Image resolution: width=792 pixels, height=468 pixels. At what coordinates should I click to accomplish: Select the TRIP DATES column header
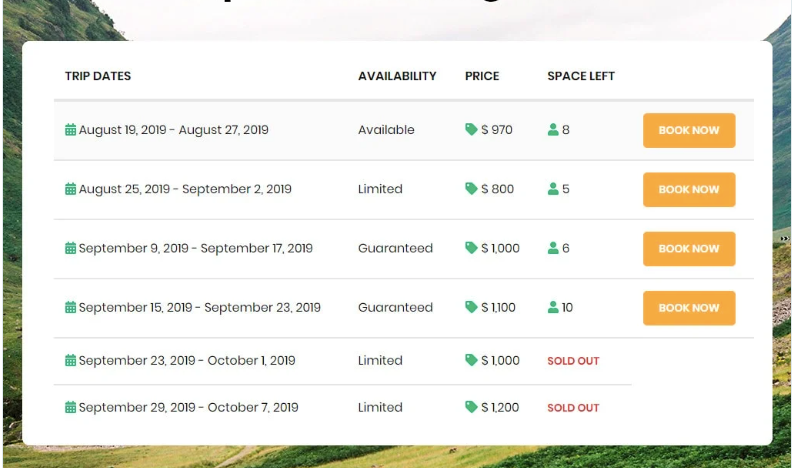pyautogui.click(x=98, y=76)
